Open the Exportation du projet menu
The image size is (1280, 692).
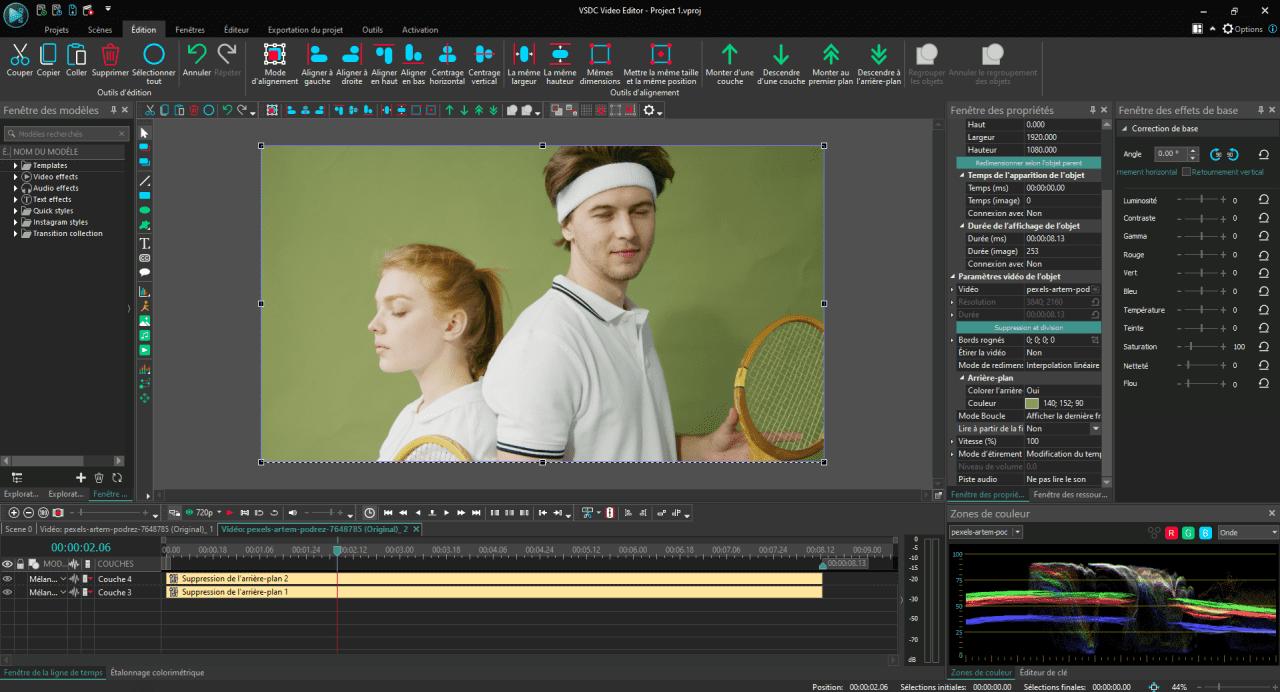point(306,29)
